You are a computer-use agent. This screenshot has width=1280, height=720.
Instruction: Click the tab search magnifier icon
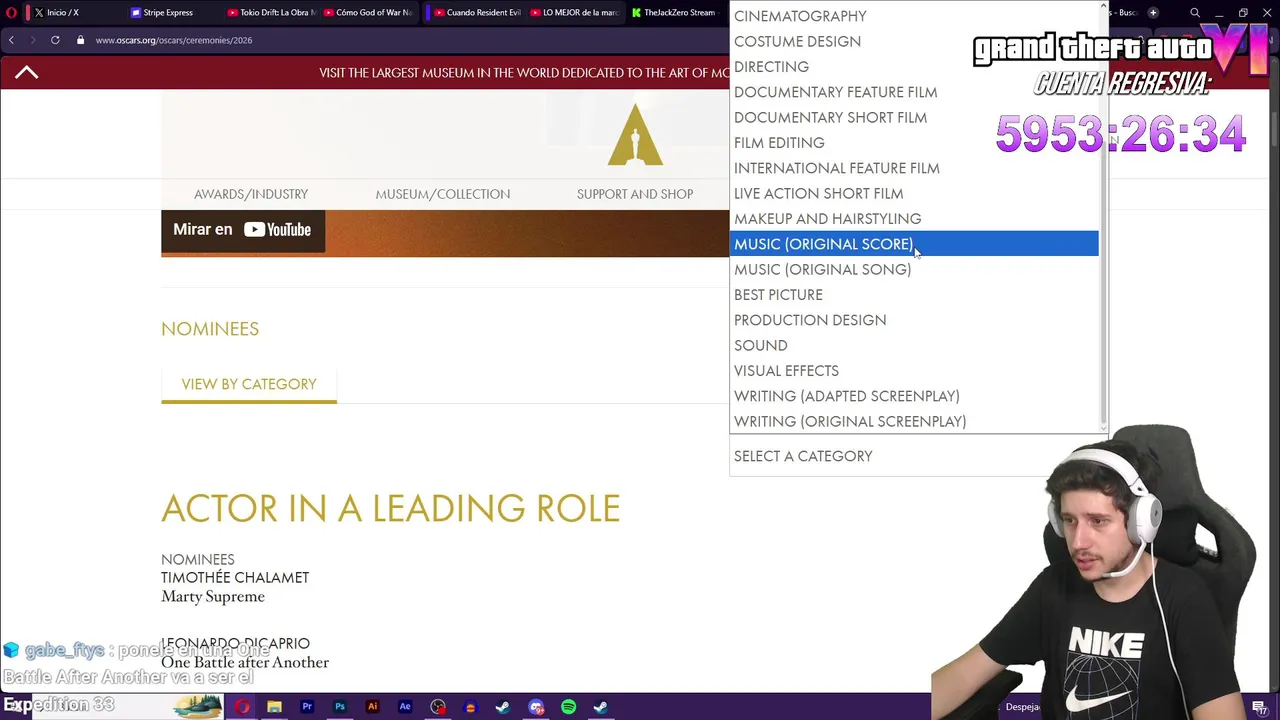coord(1195,12)
